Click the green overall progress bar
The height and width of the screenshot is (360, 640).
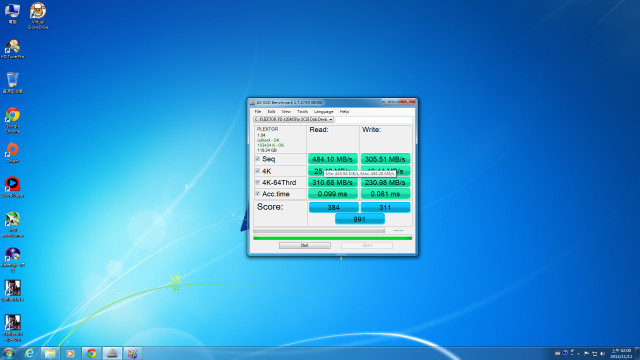point(332,238)
